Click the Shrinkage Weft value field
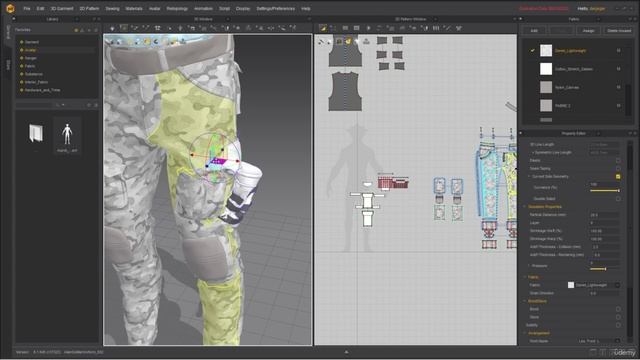Screen dimensions: 640x360 [604, 231]
